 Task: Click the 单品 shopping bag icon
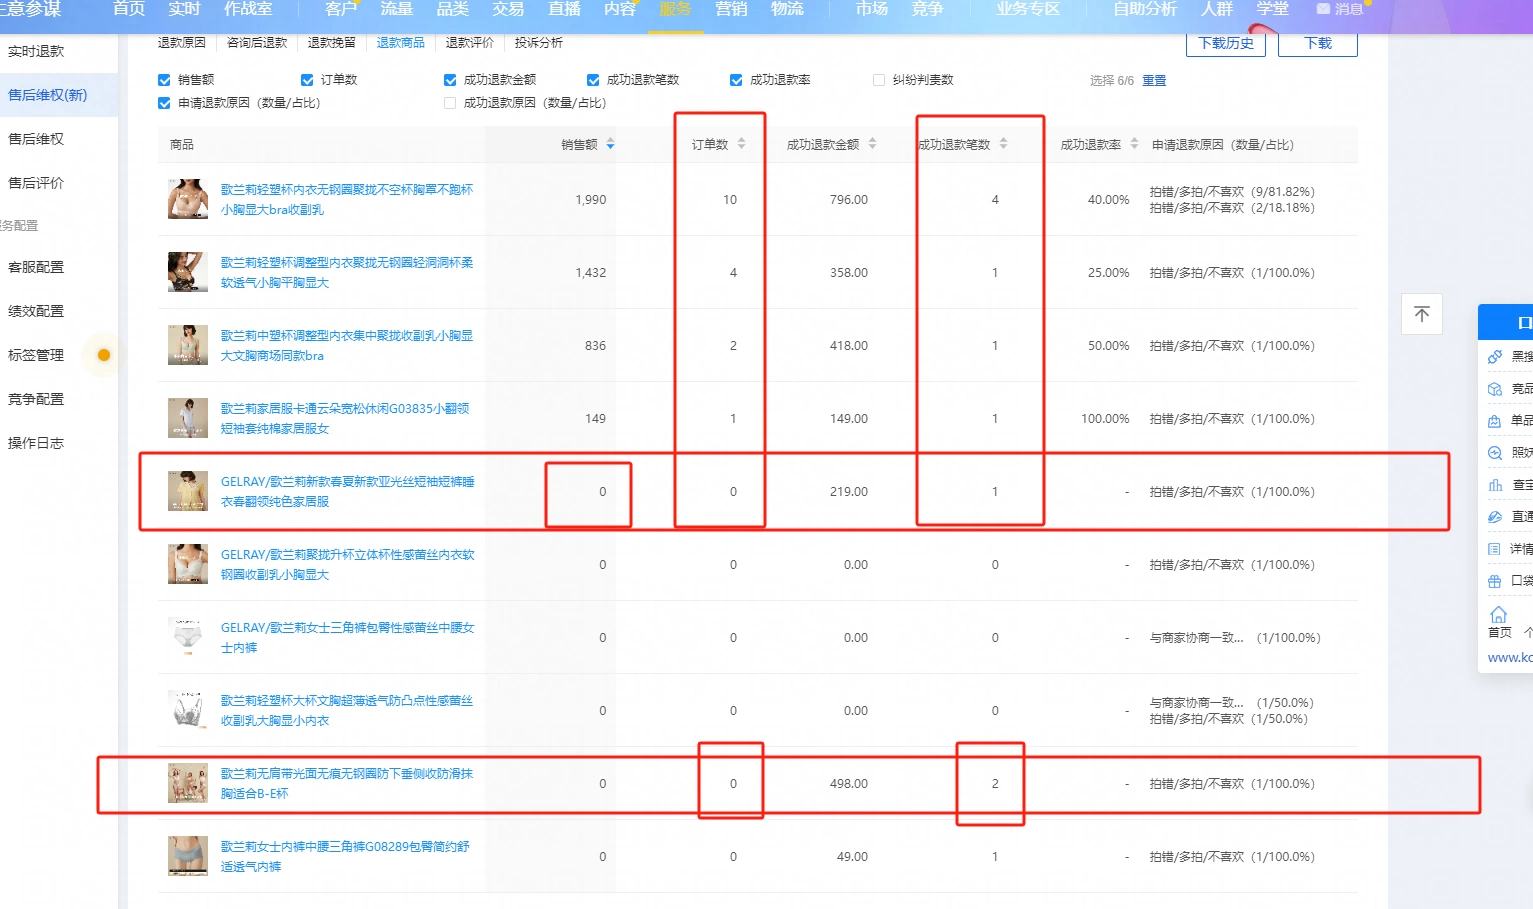point(1495,421)
